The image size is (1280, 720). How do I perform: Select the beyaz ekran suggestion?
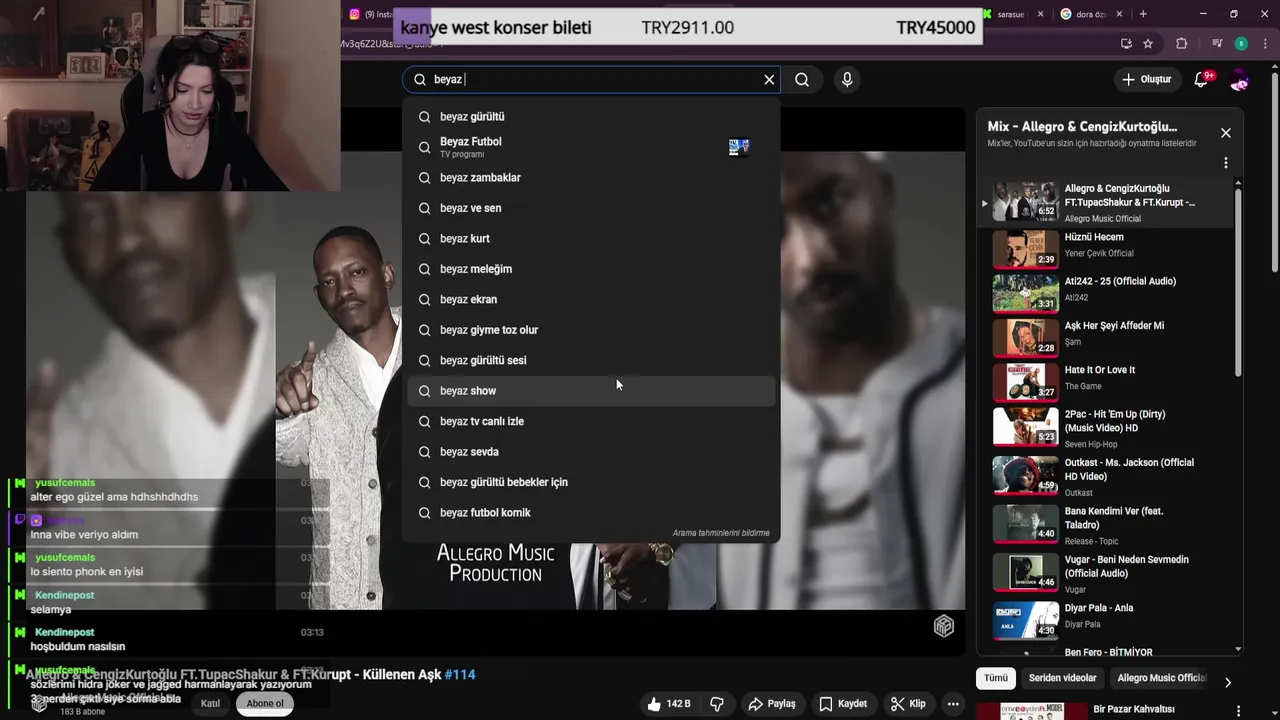click(x=591, y=300)
